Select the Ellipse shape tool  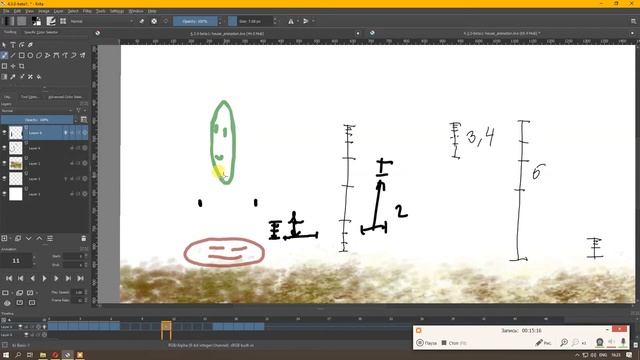coord(30,55)
